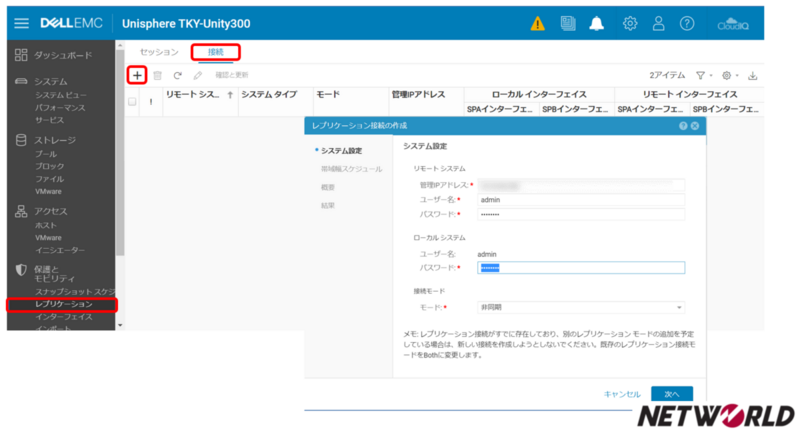Close the replication connection dialog

(695, 126)
